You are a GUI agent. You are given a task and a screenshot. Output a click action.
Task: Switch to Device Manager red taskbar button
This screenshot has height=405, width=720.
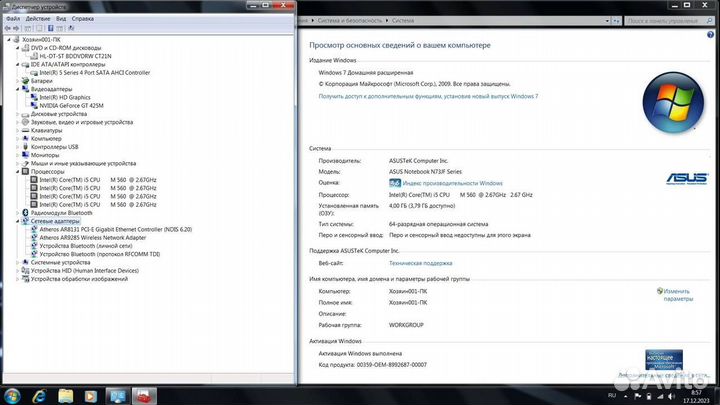coord(144,396)
